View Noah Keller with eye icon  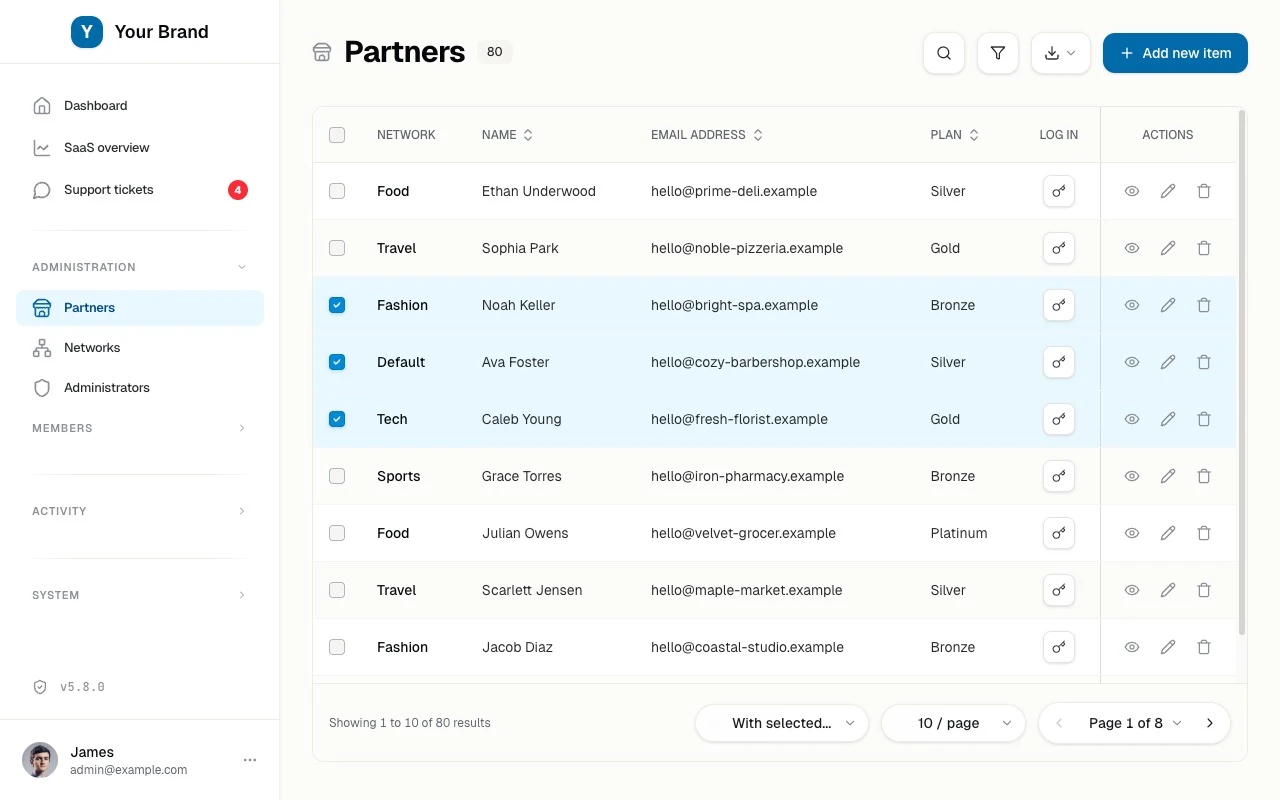pos(1132,305)
